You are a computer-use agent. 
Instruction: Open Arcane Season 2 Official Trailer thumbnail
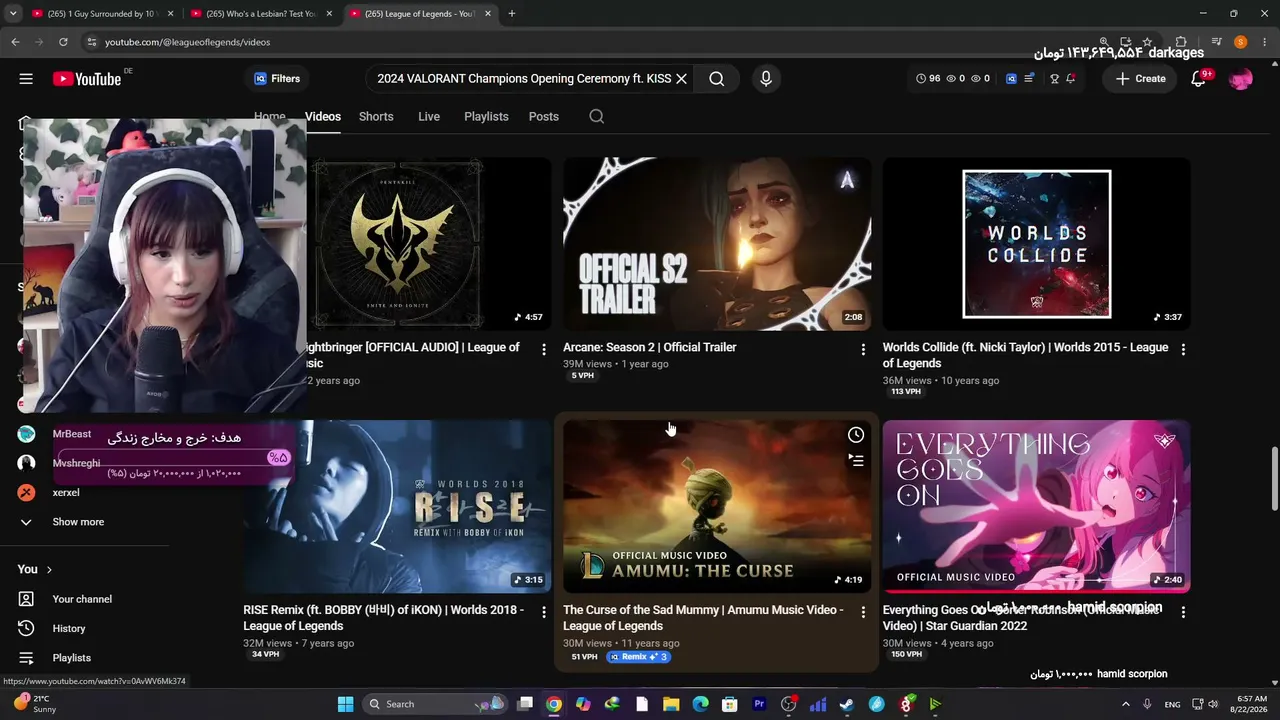(717, 244)
